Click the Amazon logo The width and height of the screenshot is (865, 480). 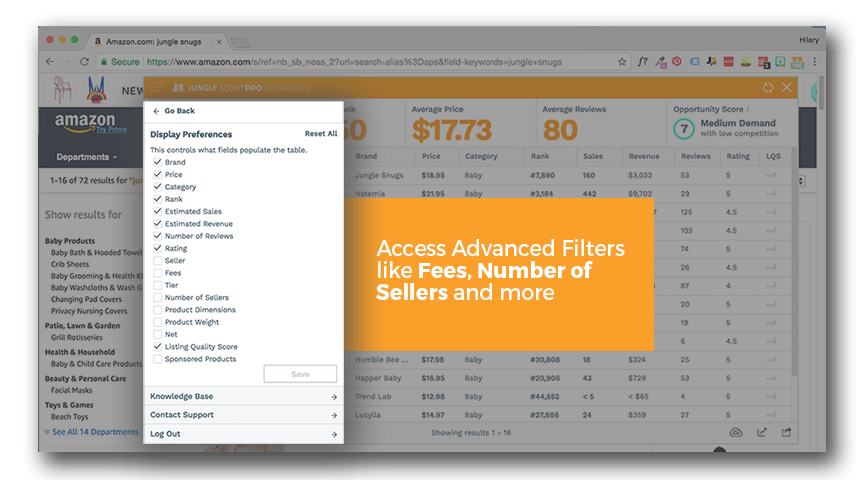click(85, 122)
